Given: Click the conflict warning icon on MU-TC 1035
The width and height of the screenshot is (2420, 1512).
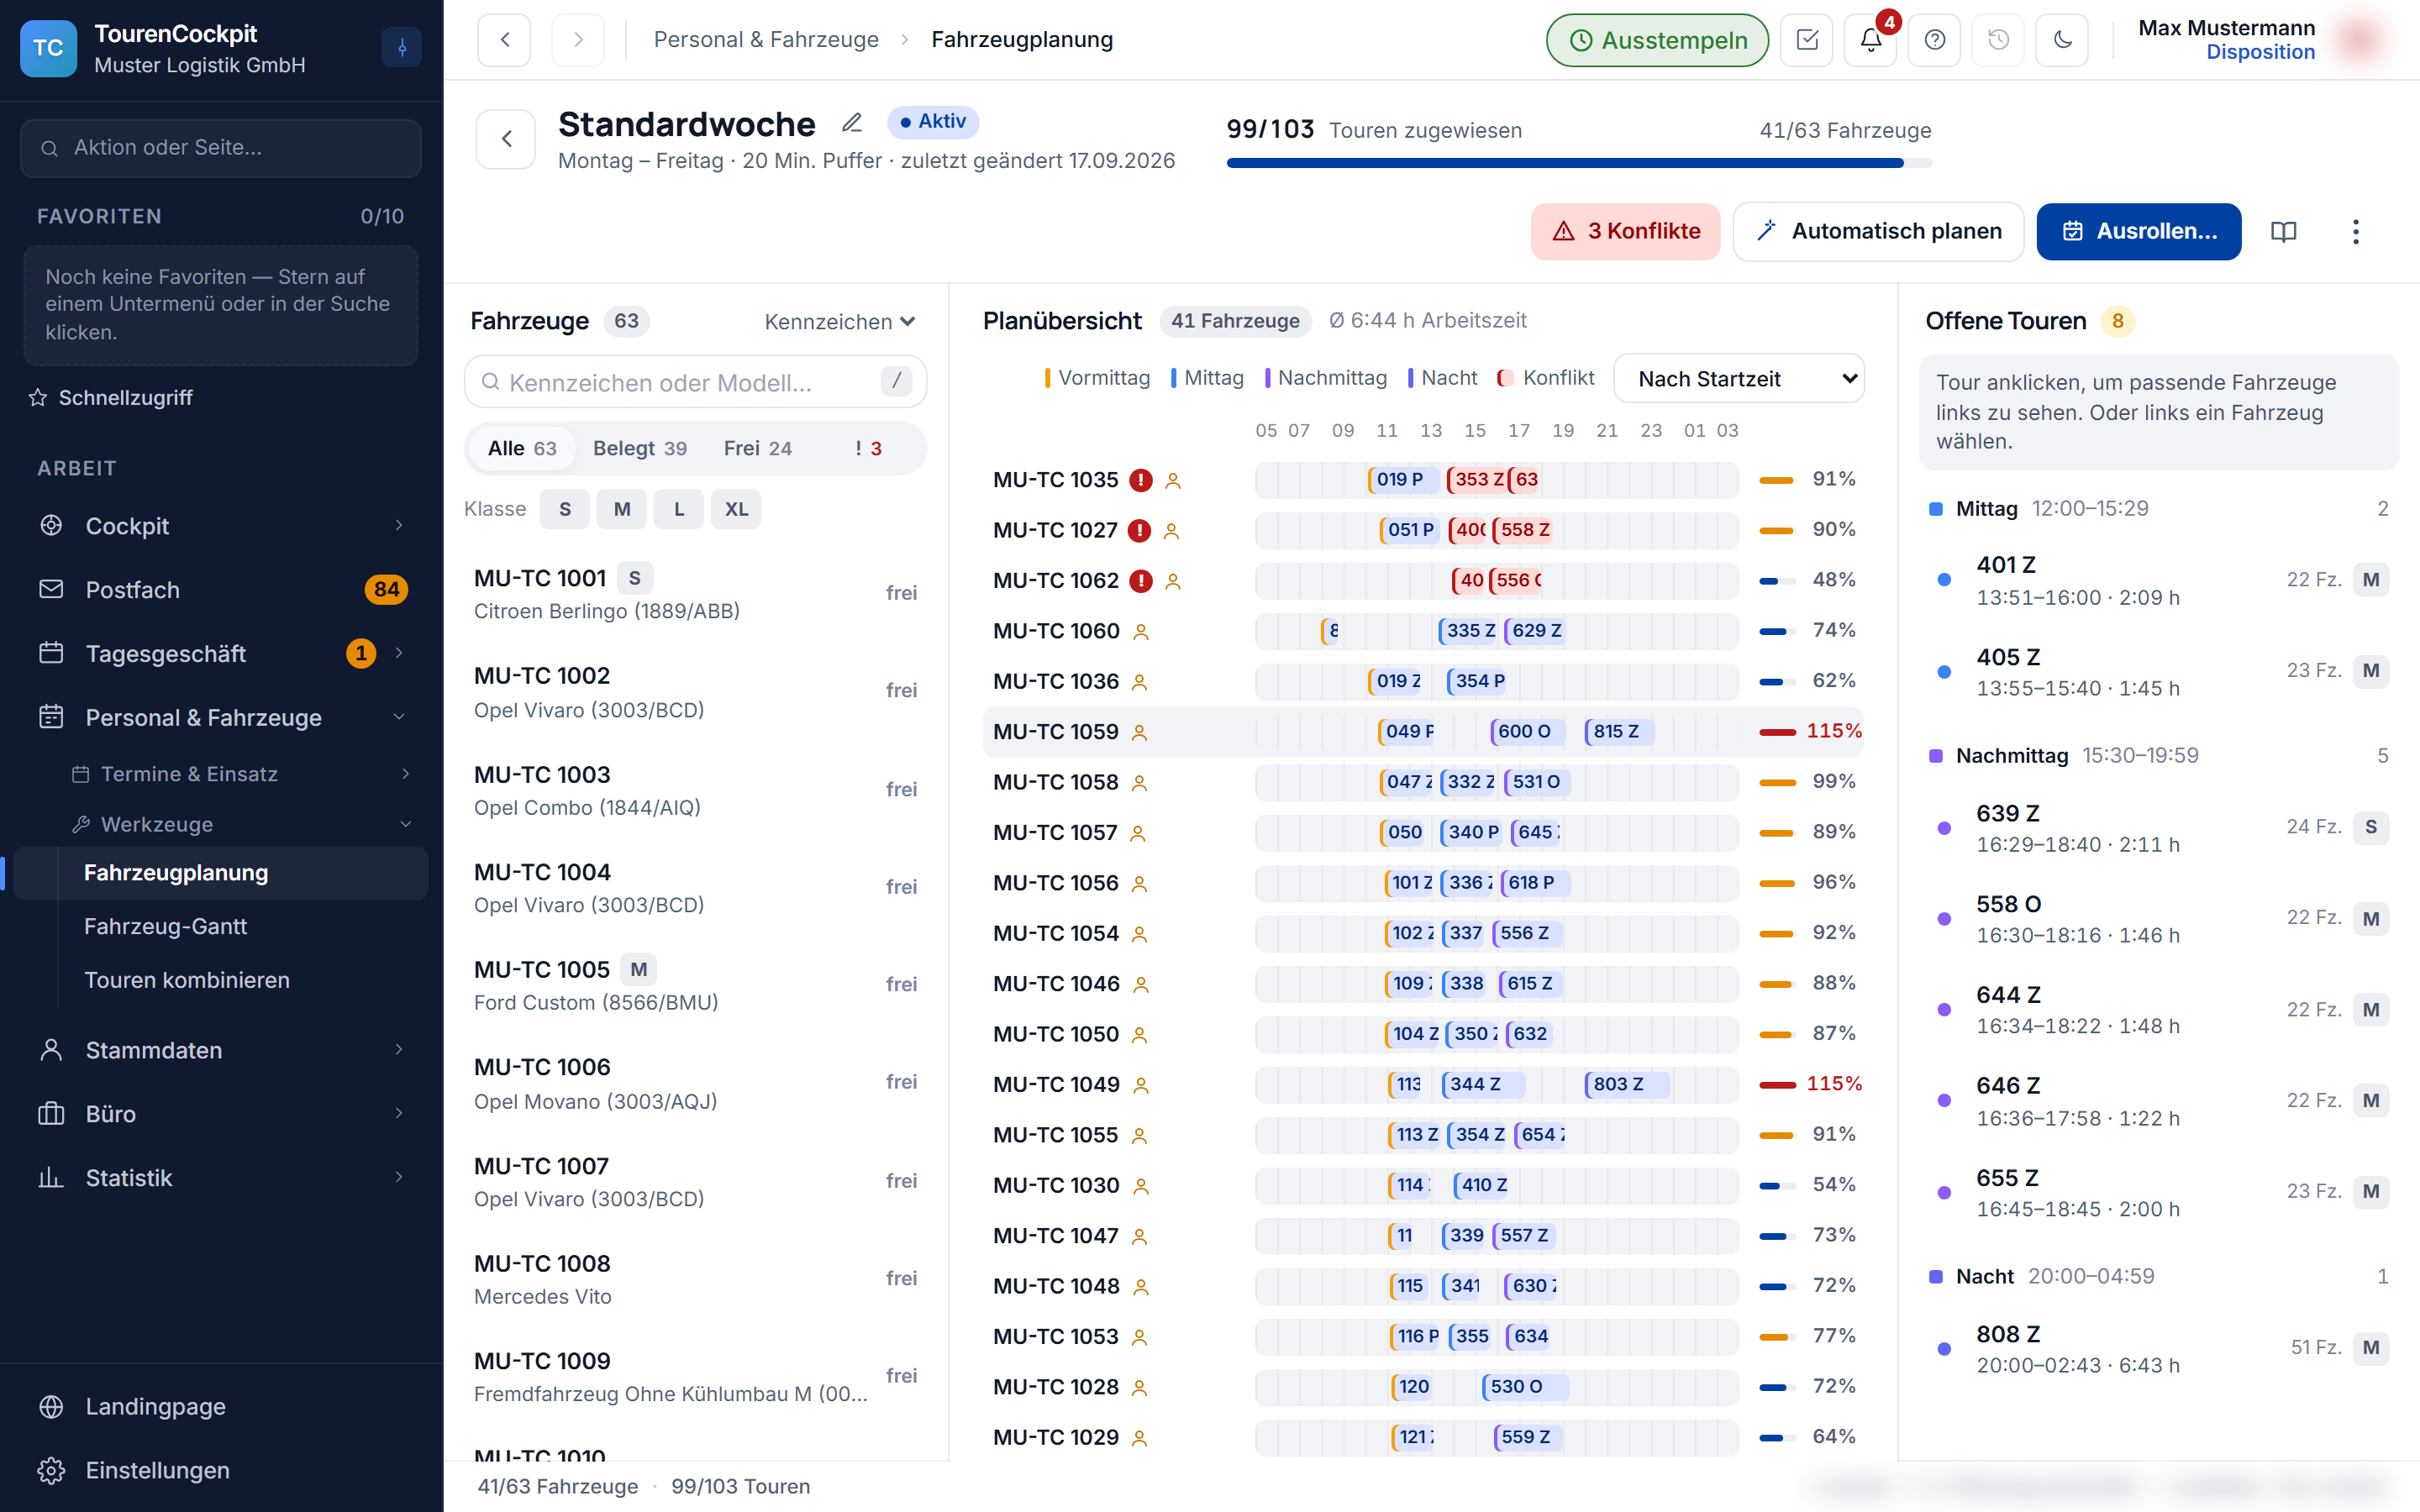Looking at the screenshot, I should 1141,480.
